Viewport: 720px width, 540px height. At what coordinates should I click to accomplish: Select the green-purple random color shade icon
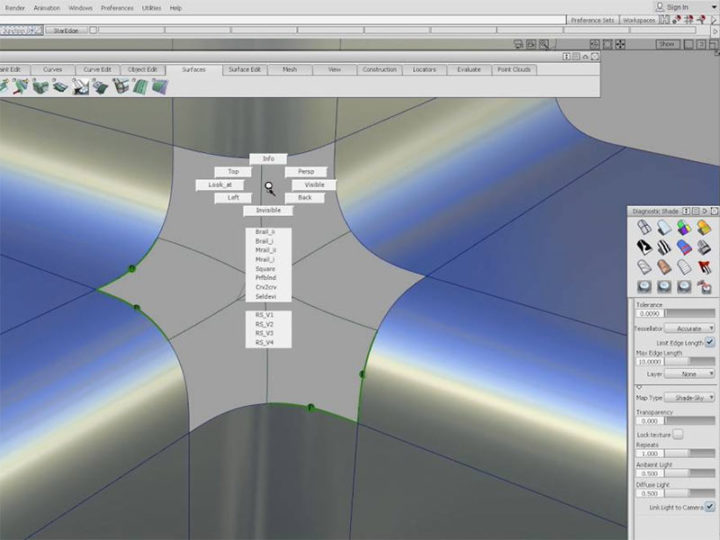point(684,227)
